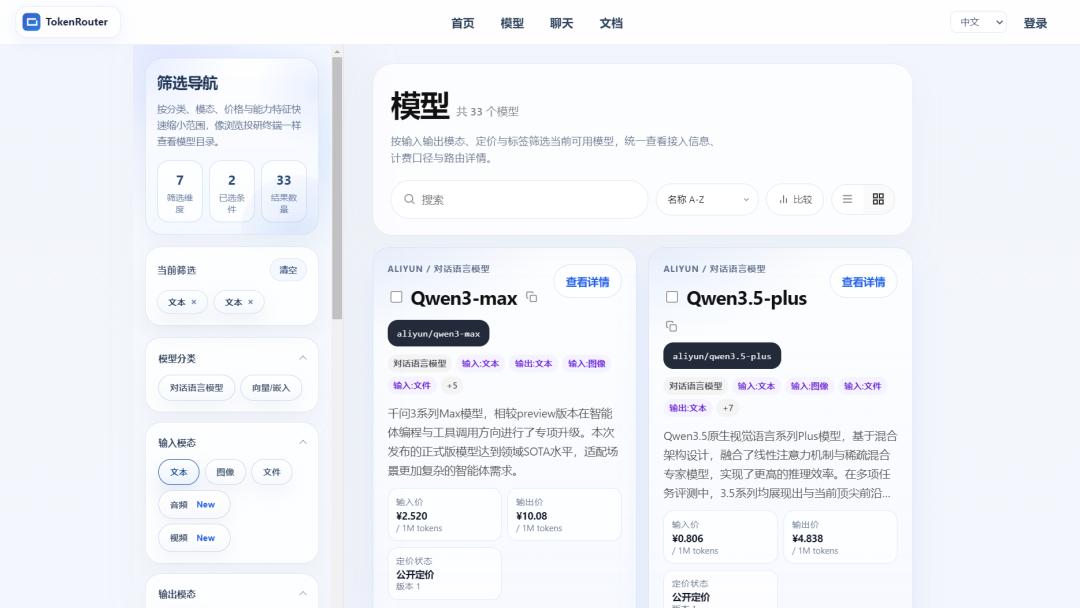
Task: Click the 输入:文件 tag on Qwen3-max
Action: (412, 386)
